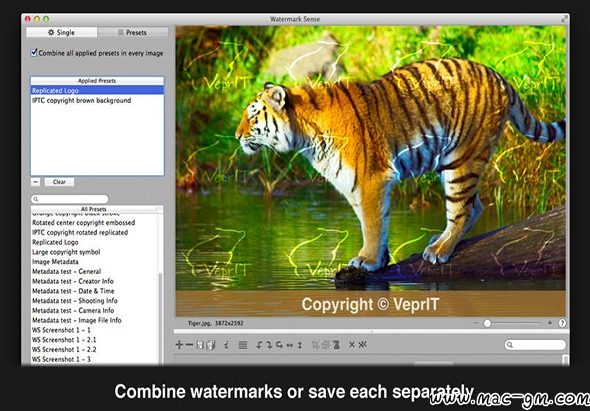This screenshot has height=411, width=590.
Task: Click the minus button beside Clear
Action: click(35, 182)
